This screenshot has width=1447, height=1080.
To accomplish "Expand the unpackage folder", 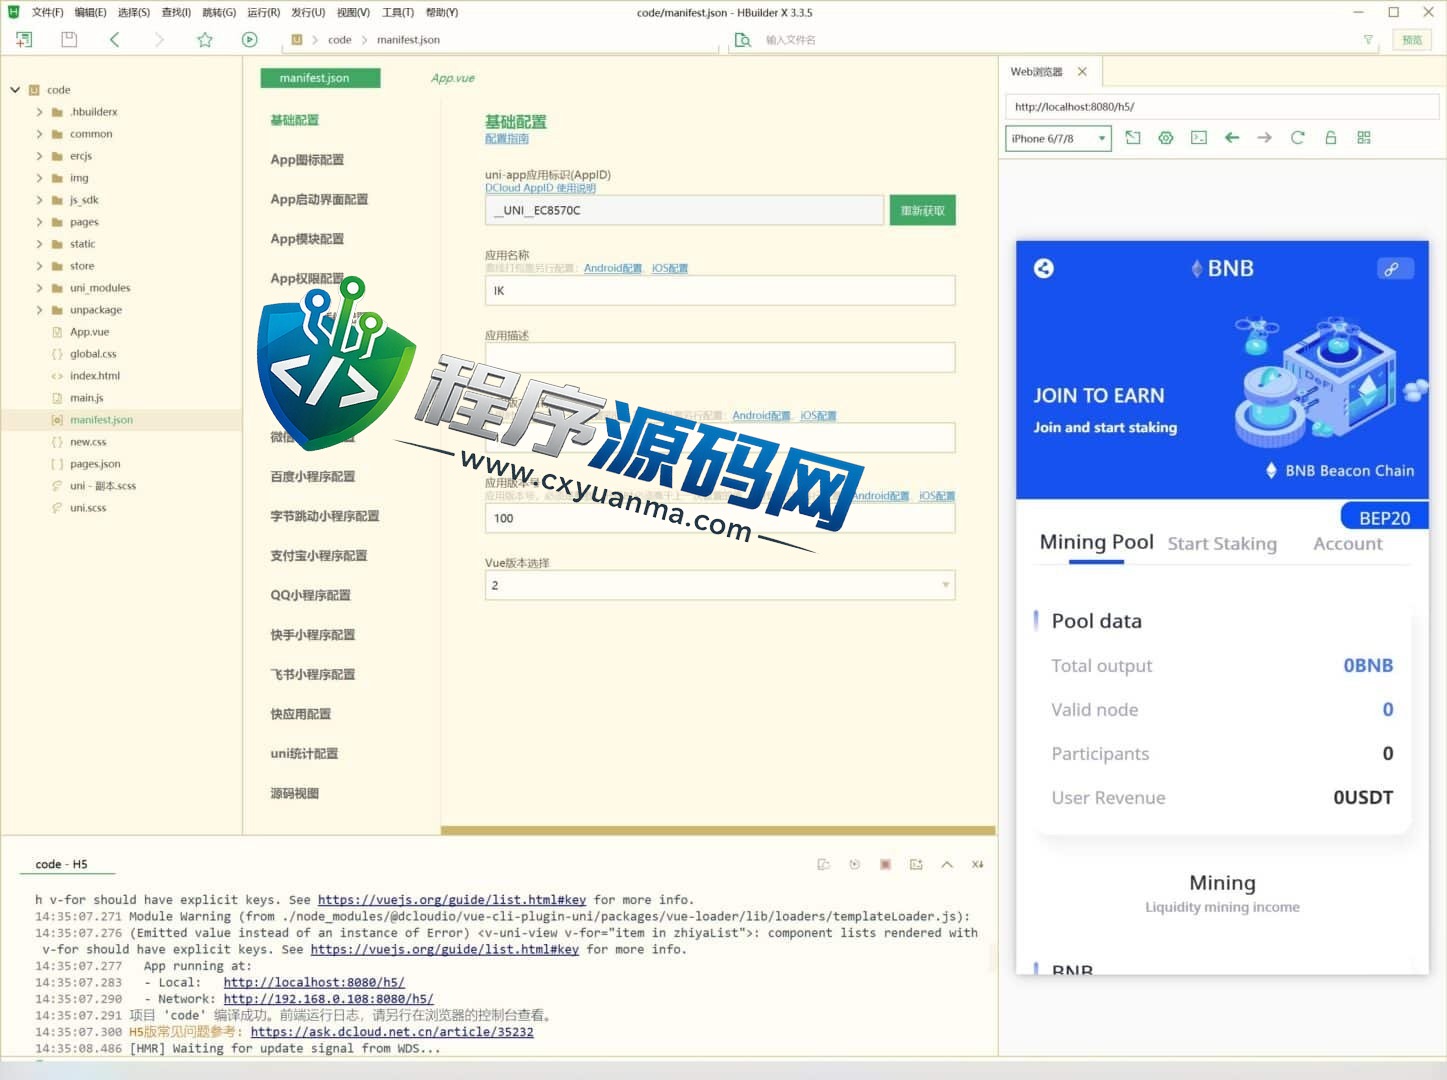I will tap(39, 310).
